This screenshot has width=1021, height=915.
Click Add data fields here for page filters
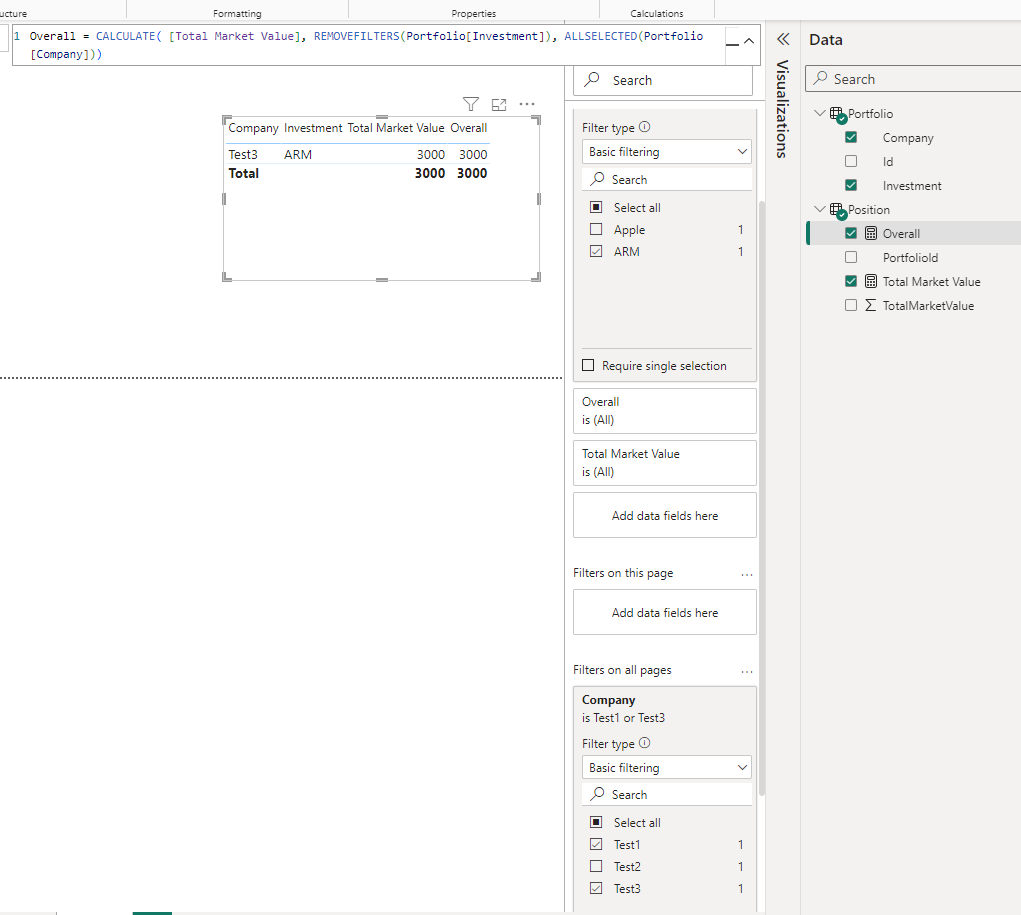(665, 612)
